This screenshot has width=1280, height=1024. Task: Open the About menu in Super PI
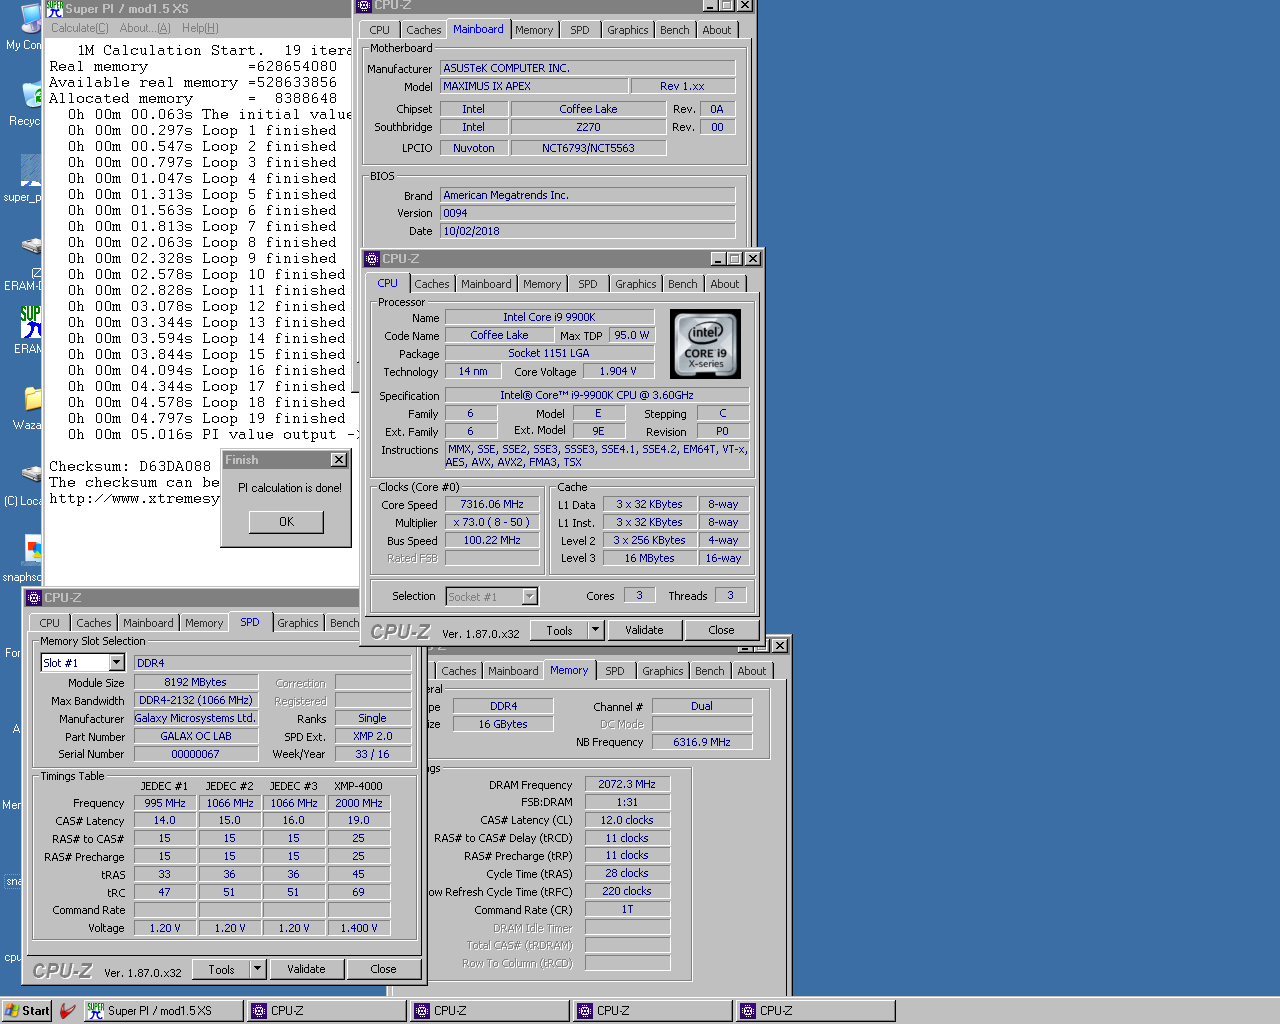click(145, 28)
